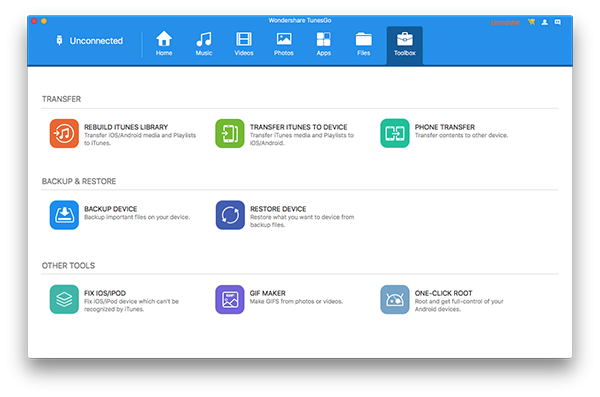Viewport: 600px width, 397px height.
Task: Click the TRANSFER ITUNES TO DEVICE title
Action: click(298, 127)
